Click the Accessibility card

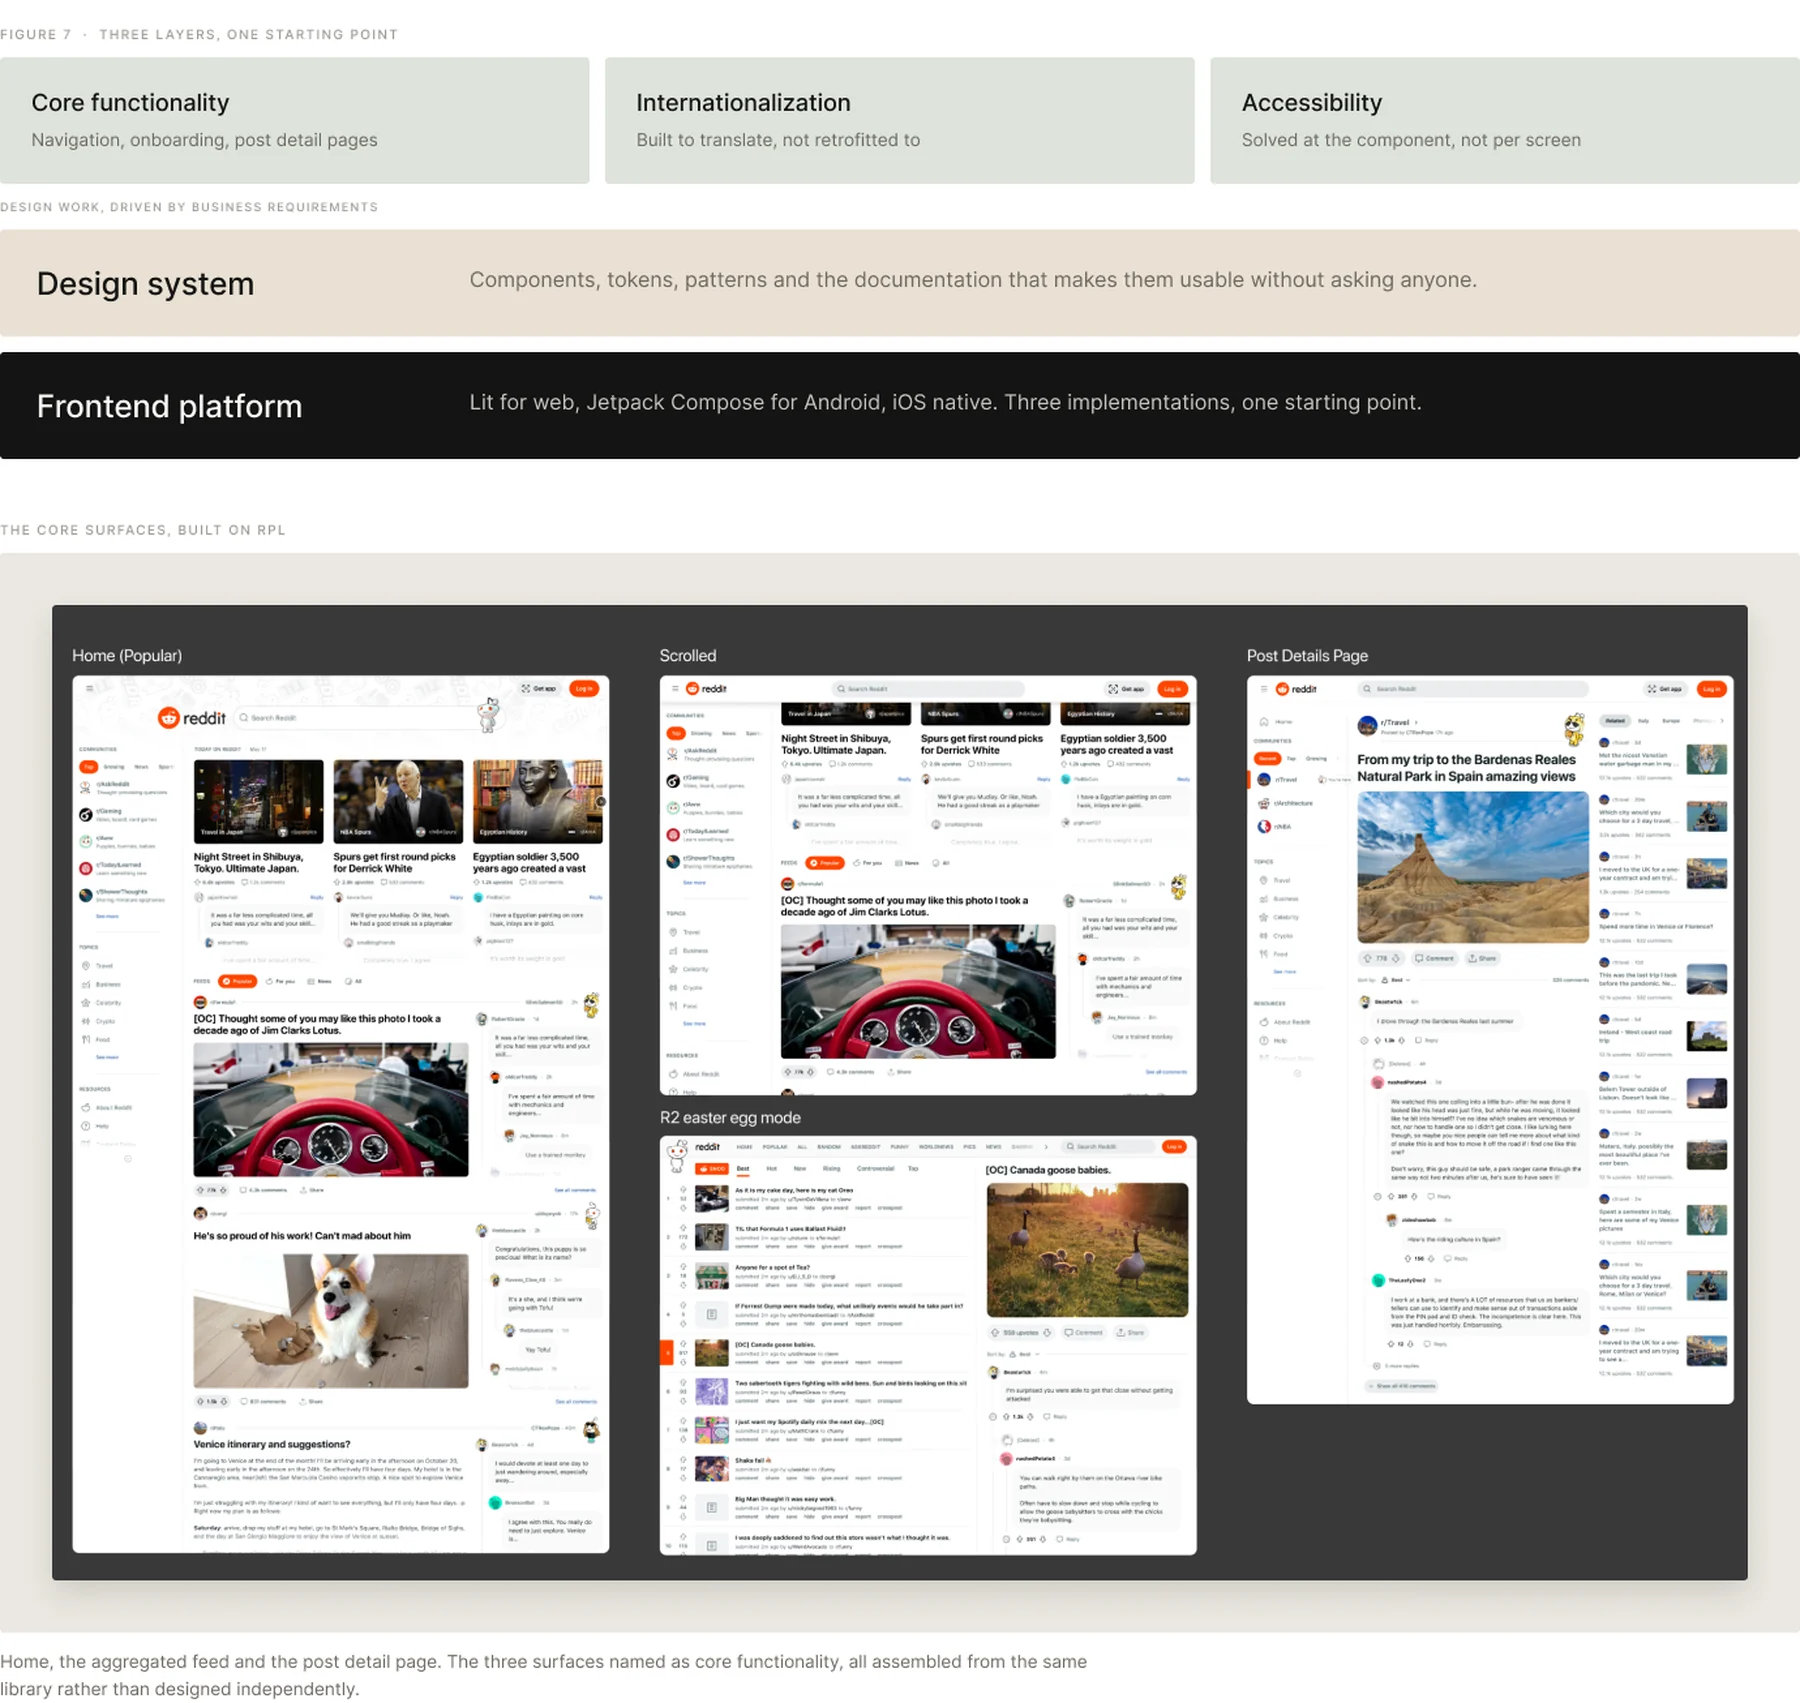pyautogui.click(x=1505, y=120)
